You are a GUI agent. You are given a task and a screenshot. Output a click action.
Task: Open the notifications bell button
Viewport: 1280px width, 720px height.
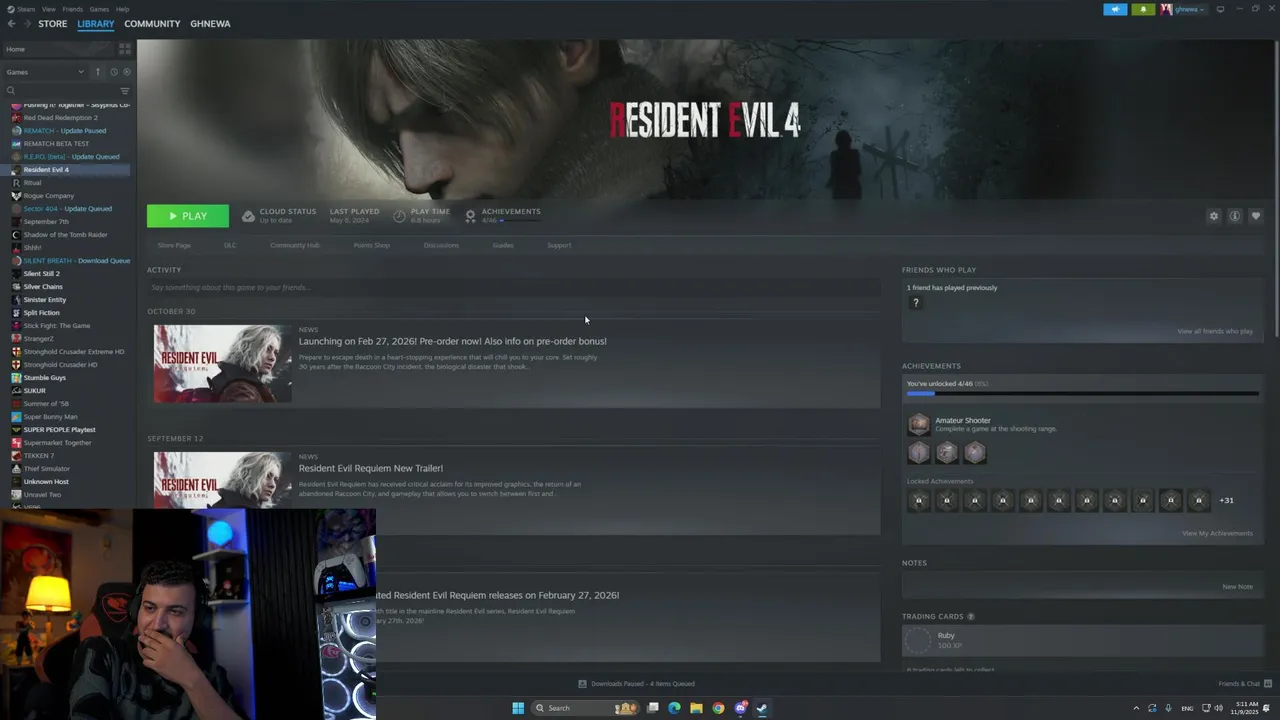(x=1143, y=9)
